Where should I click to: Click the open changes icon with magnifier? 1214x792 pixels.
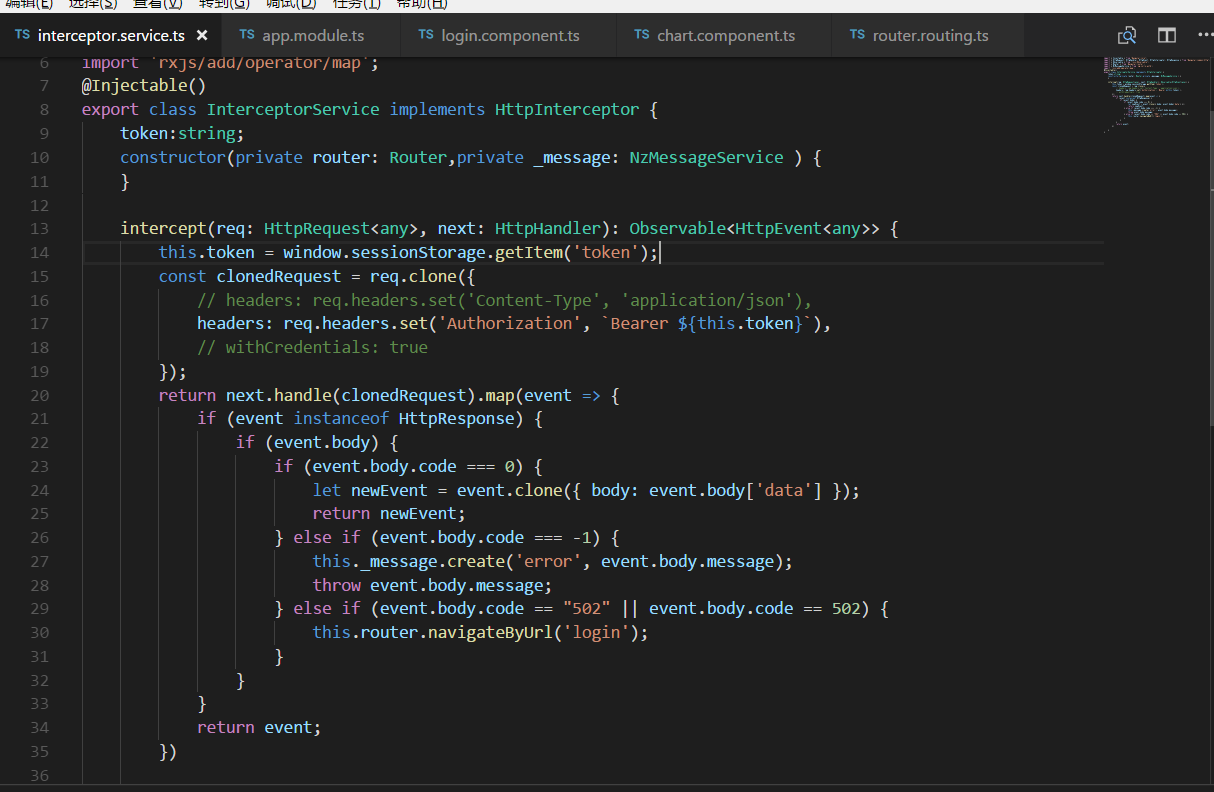pos(1127,36)
